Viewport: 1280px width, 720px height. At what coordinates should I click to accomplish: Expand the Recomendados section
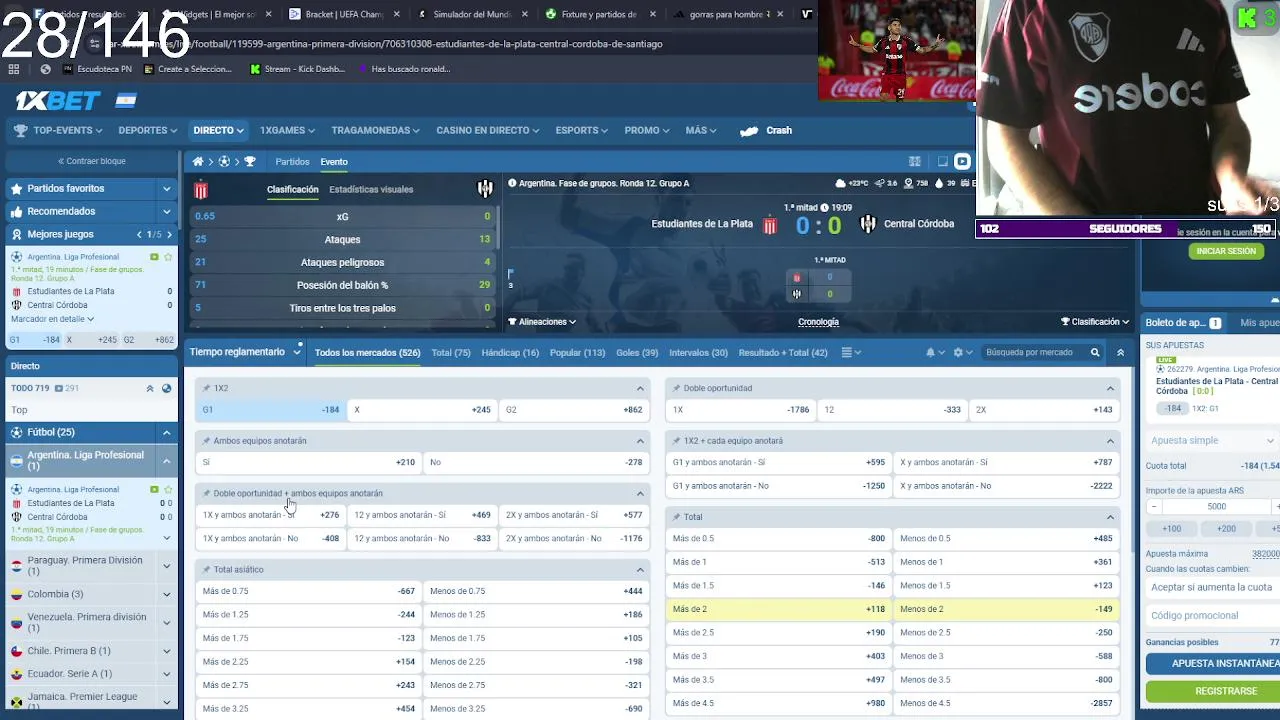[166, 211]
